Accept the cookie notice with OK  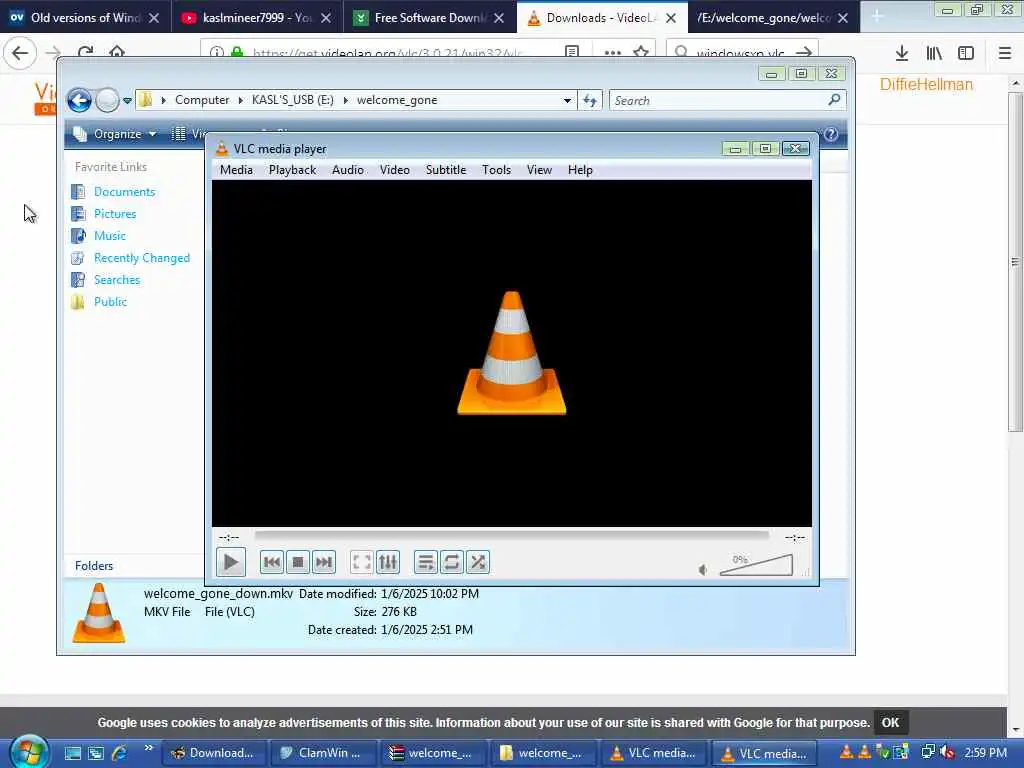[890, 722]
